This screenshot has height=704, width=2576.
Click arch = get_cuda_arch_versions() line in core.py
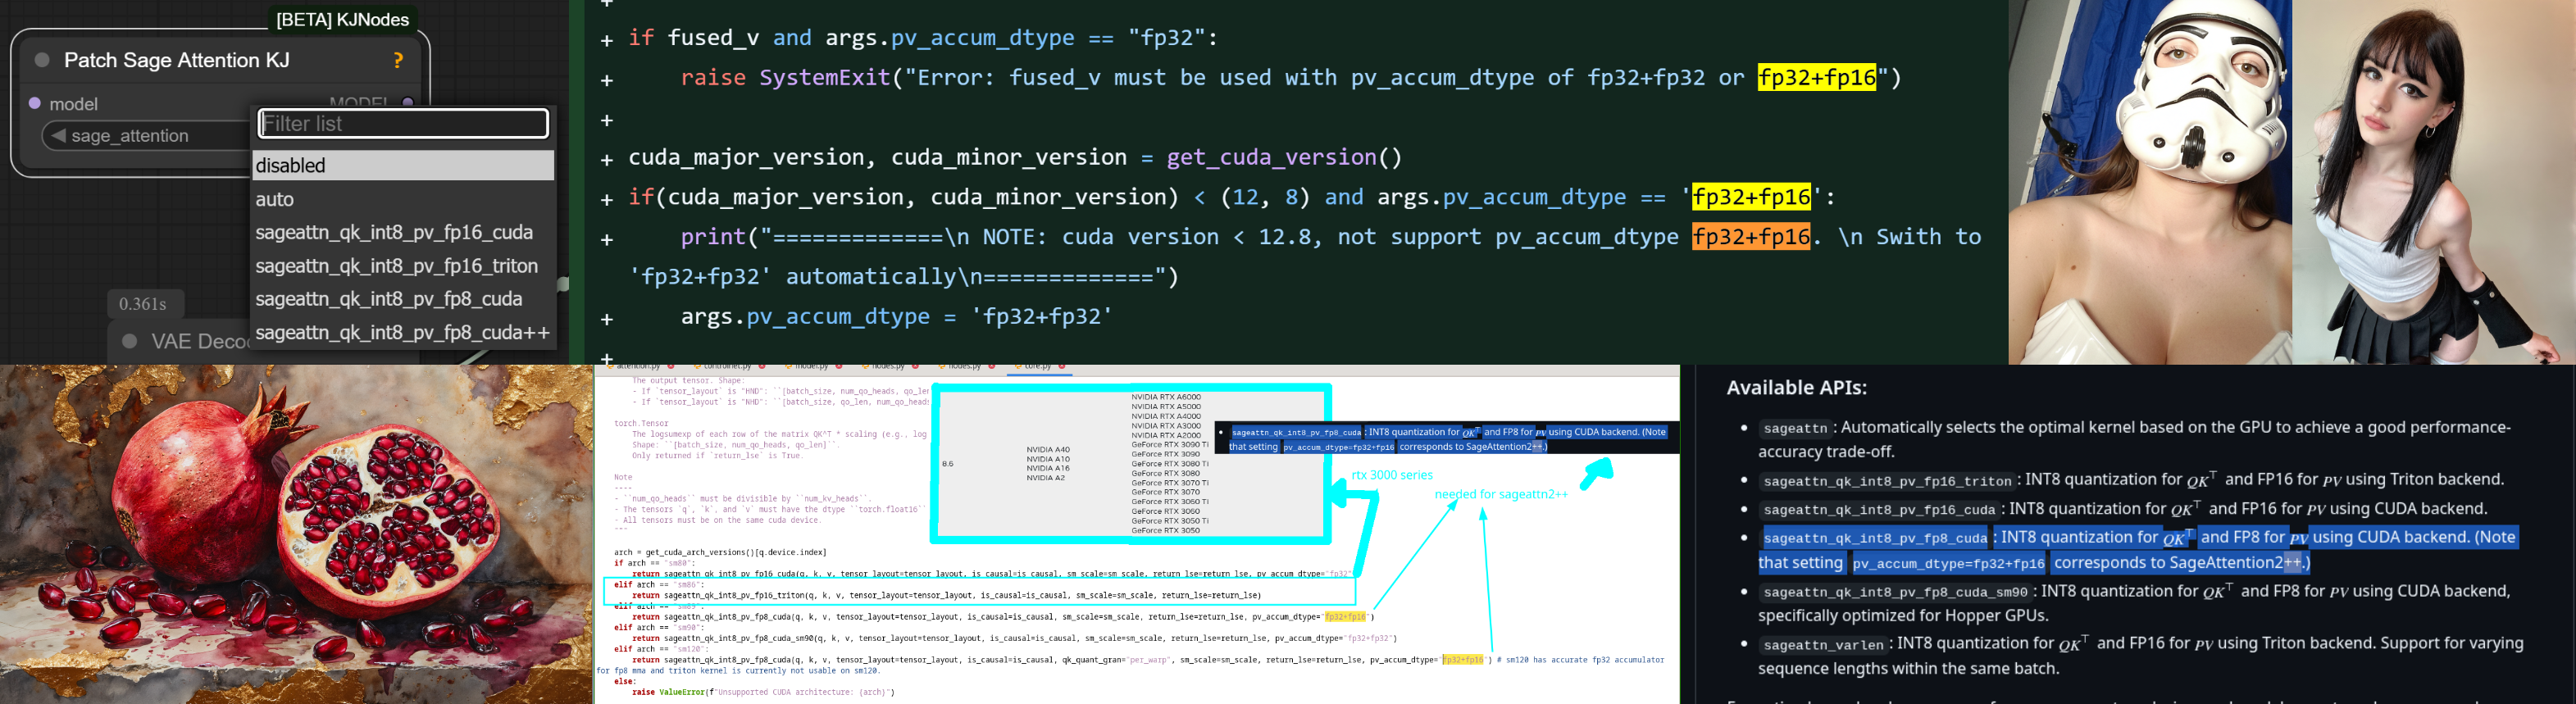coord(720,552)
